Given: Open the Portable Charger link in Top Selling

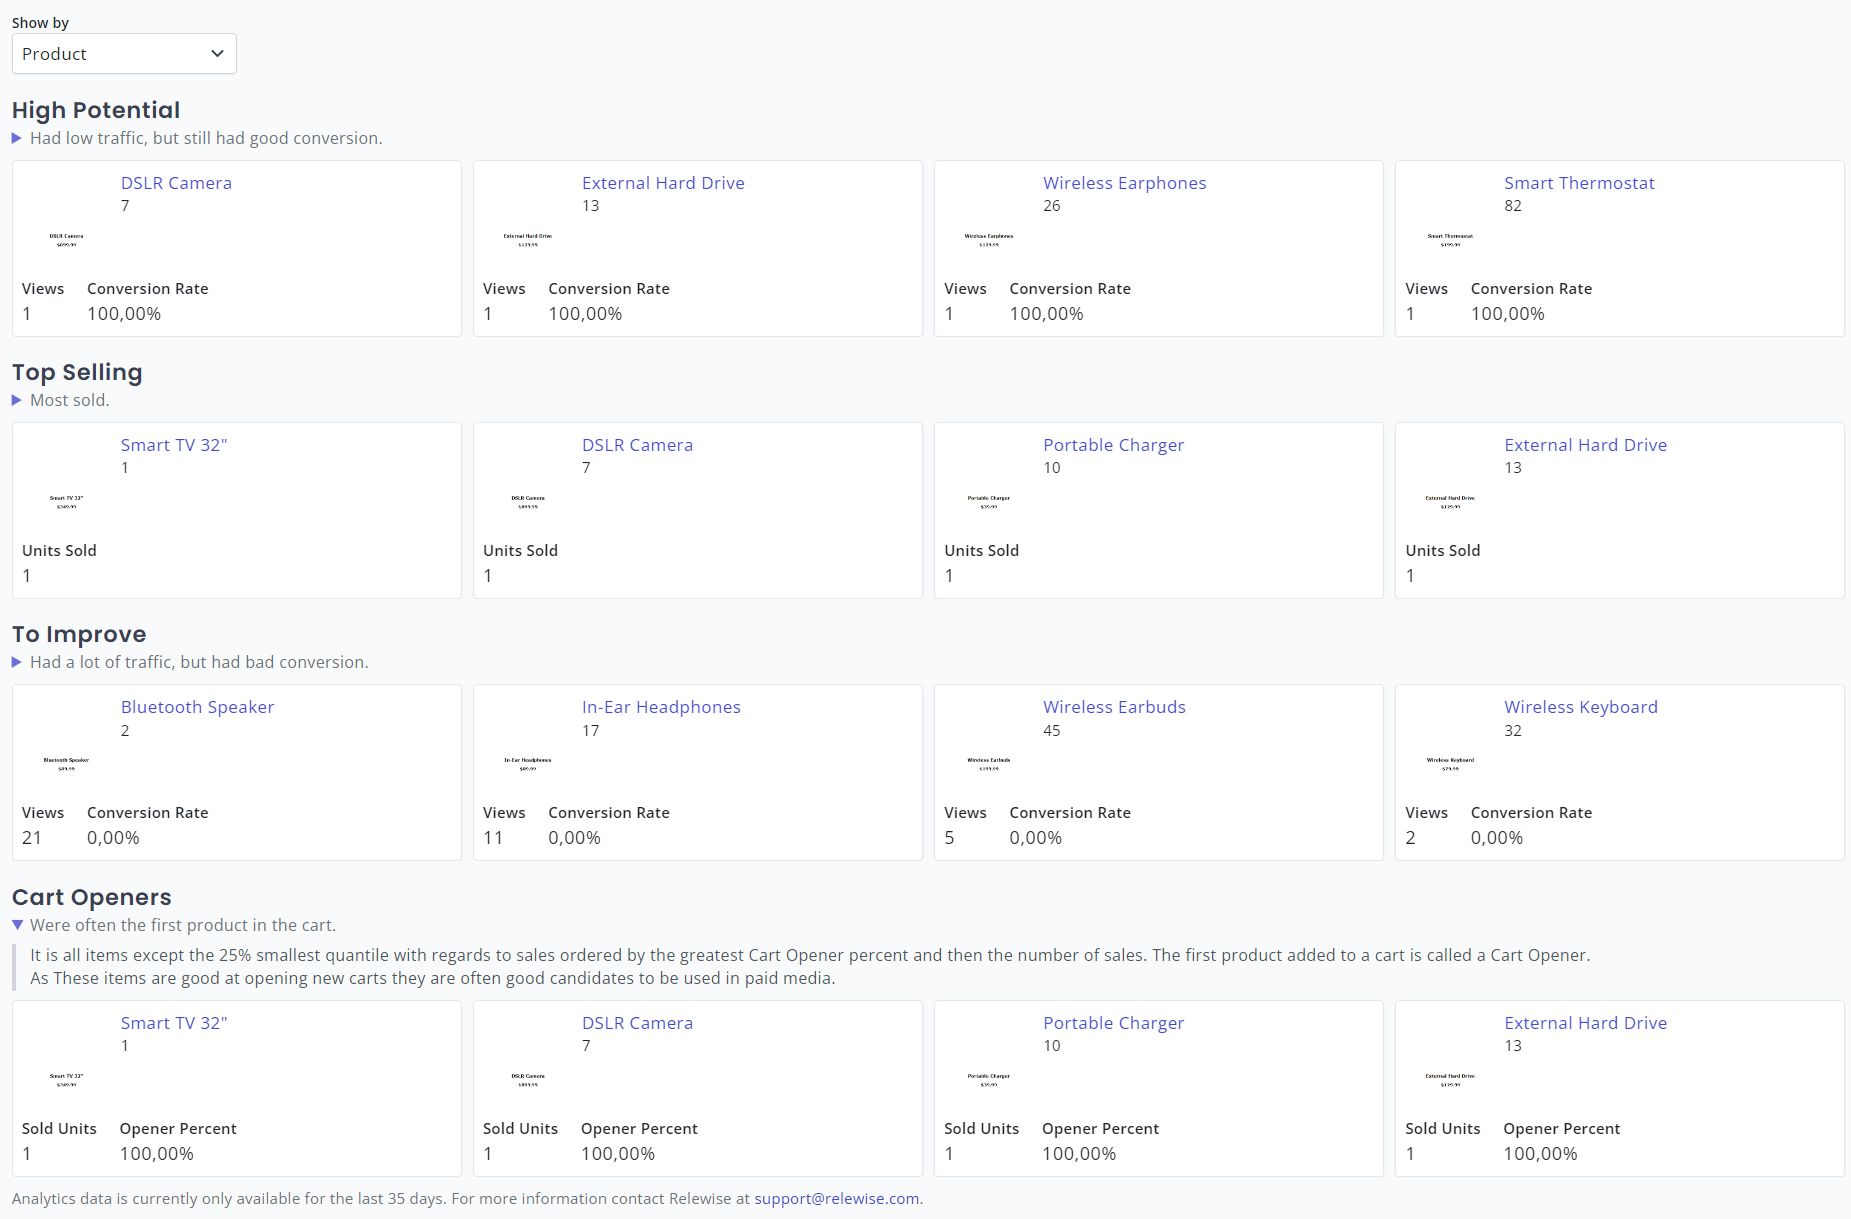Looking at the screenshot, I should (1113, 445).
